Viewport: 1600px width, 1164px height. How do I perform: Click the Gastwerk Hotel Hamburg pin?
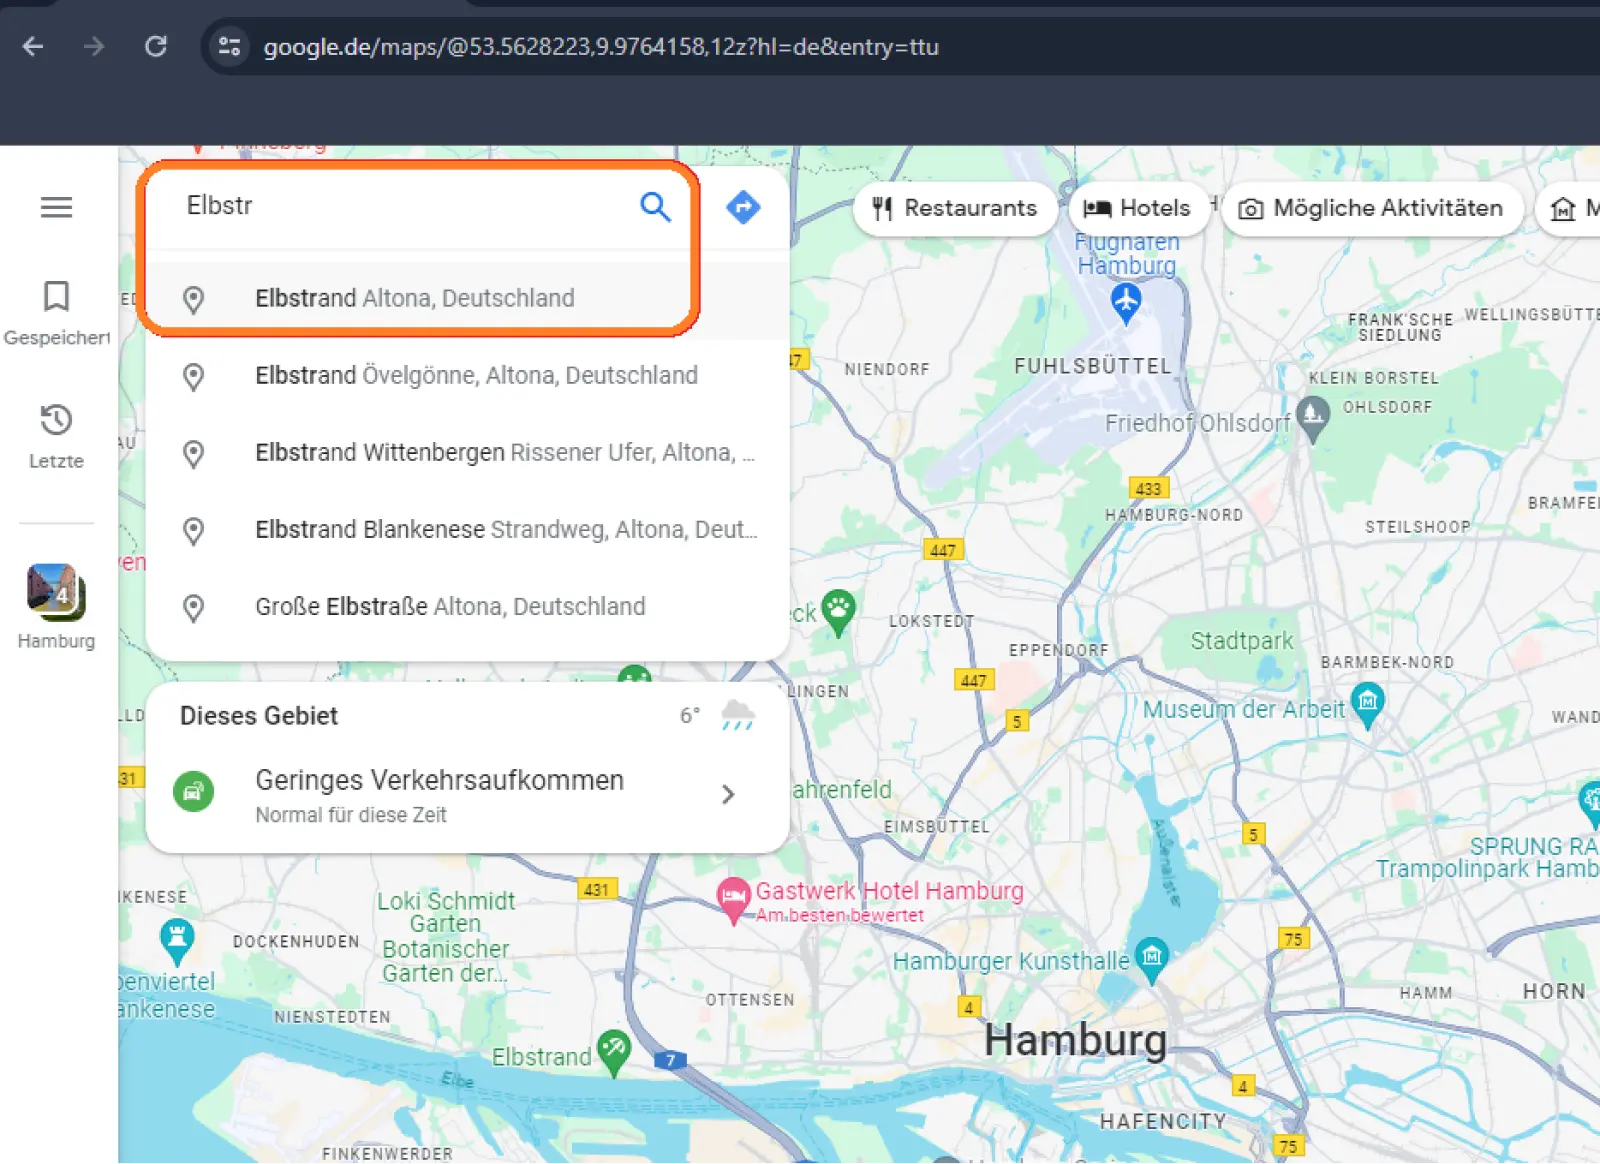point(734,899)
